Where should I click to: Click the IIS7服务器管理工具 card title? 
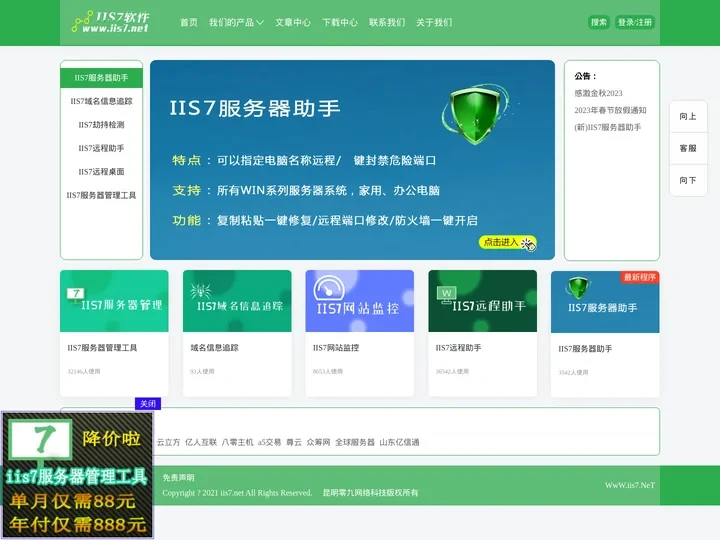[x=102, y=348]
